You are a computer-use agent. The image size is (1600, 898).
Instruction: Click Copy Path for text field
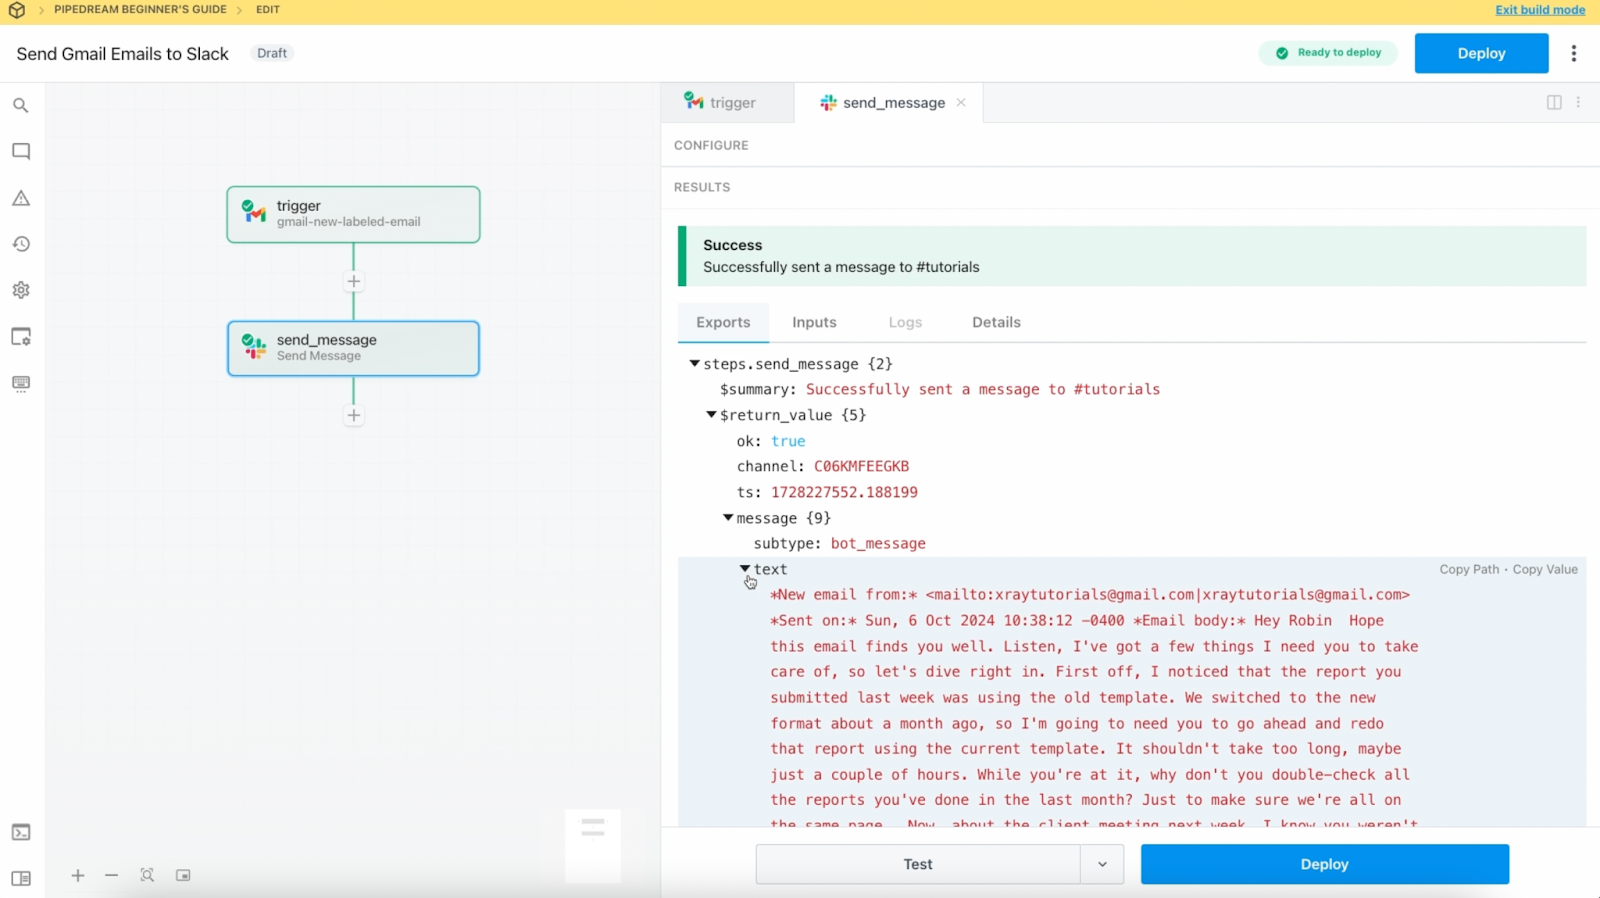tap(1469, 569)
